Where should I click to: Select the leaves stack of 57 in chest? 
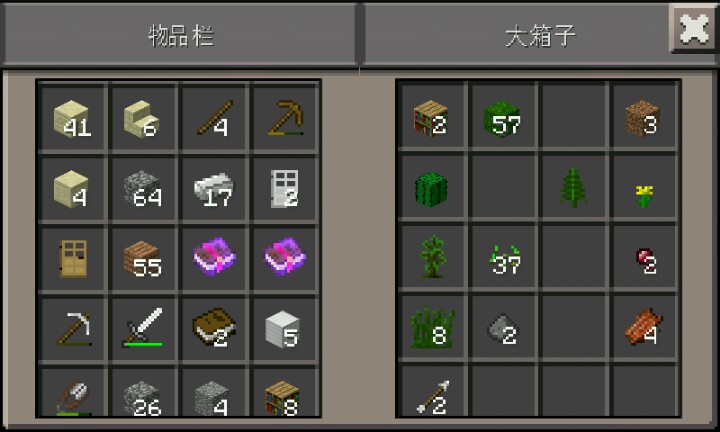503,118
